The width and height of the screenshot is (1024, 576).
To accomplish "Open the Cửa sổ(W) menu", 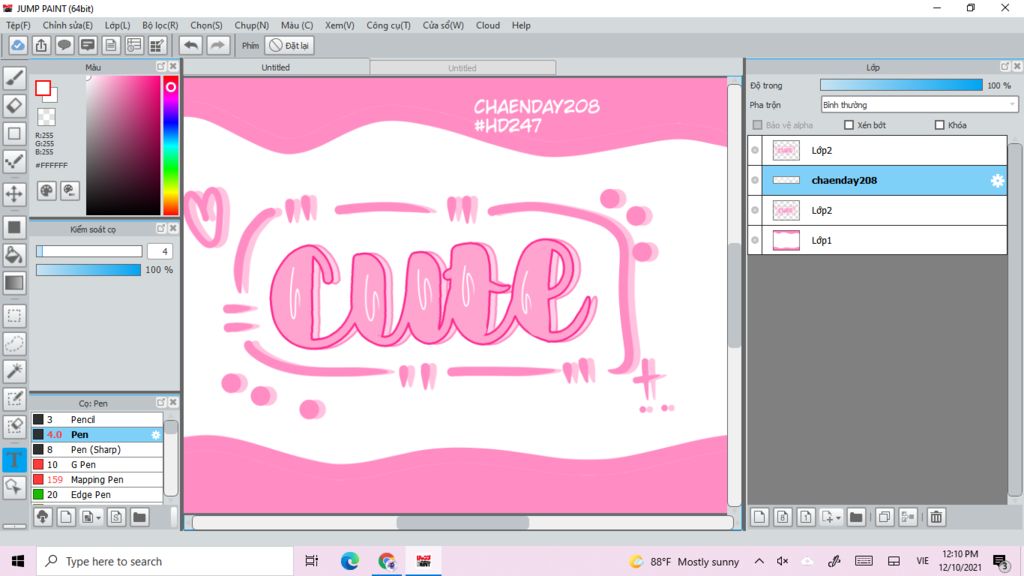I will point(443,25).
